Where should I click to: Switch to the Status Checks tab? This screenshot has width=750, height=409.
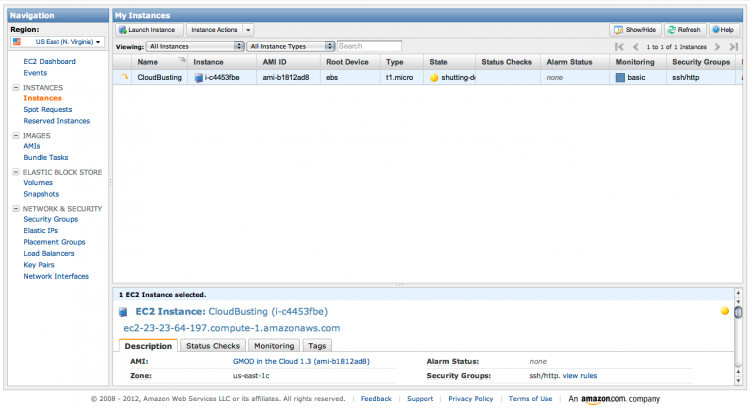[x=213, y=346]
